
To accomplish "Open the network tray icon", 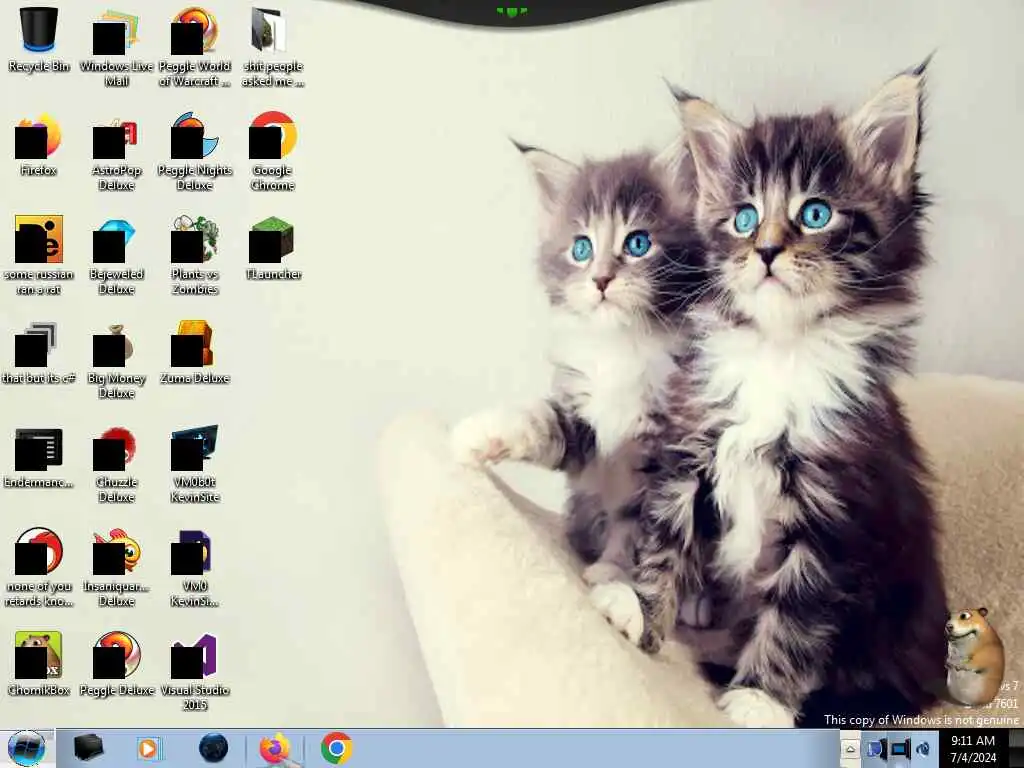I will click(x=900, y=749).
